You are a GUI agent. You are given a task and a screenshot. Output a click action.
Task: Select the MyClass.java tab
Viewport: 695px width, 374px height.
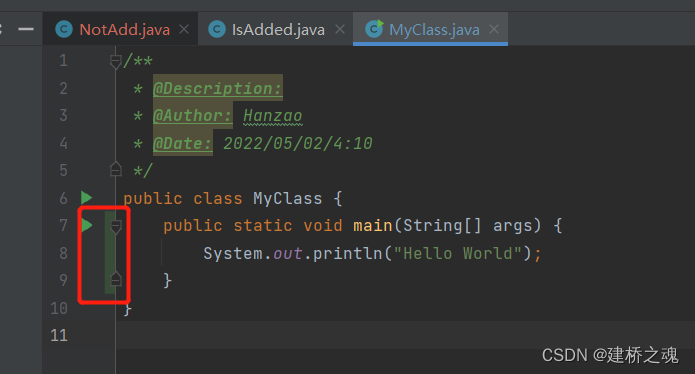[x=430, y=29]
